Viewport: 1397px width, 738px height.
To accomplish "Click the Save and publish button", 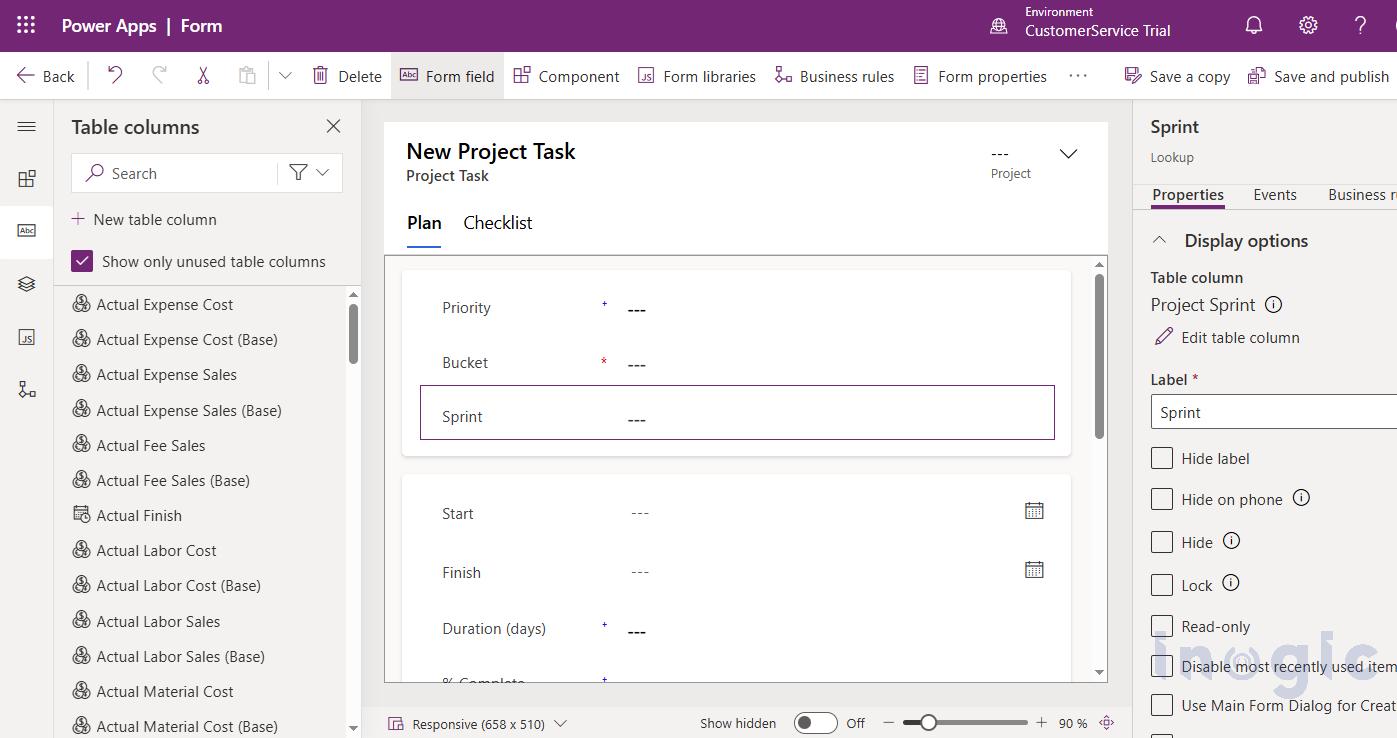I will click(1318, 75).
